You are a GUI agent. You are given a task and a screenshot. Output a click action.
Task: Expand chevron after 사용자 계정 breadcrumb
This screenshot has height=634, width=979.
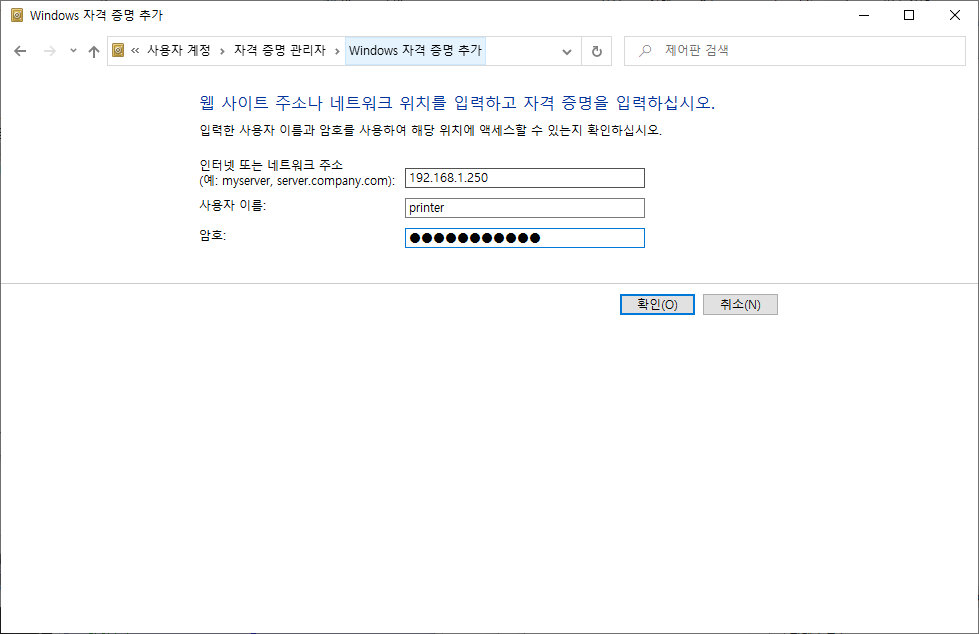[x=222, y=51]
